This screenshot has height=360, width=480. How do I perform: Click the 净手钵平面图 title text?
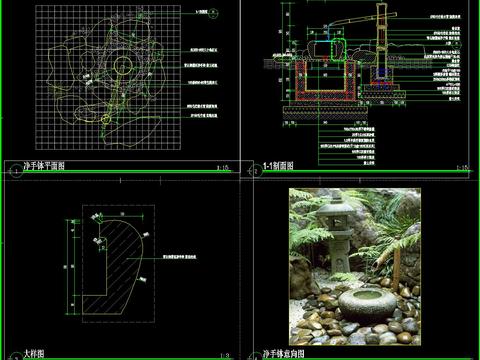pos(44,166)
